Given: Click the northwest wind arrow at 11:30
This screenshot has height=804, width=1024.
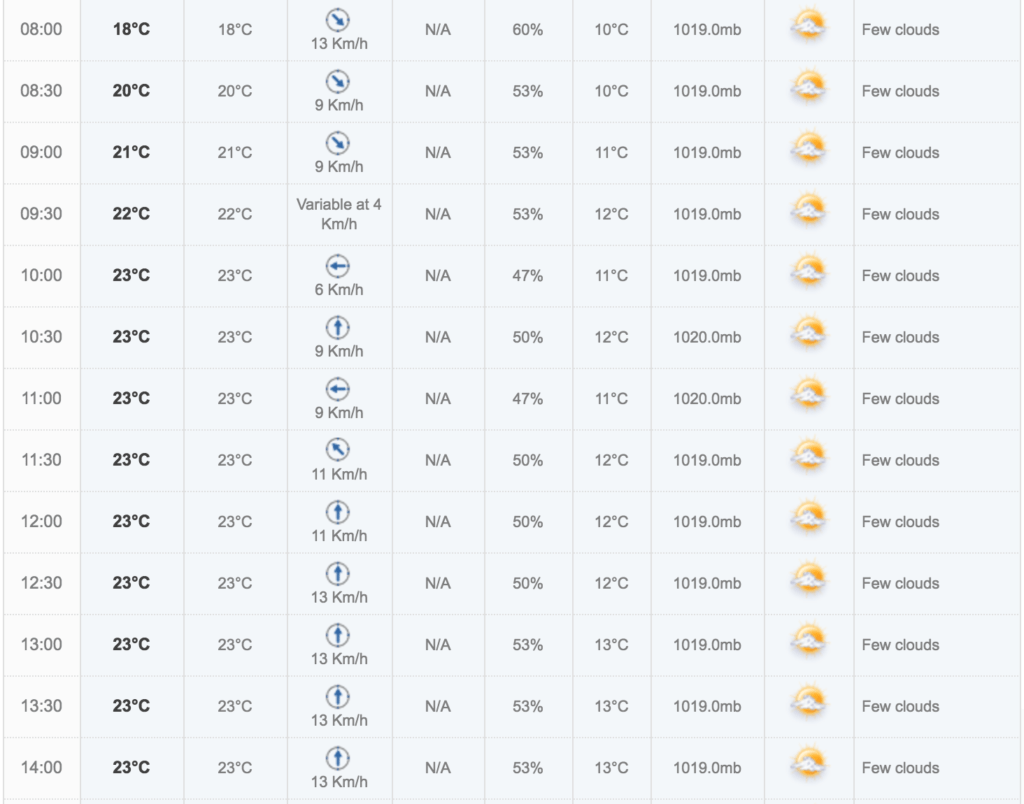Looking at the screenshot, I should (x=338, y=449).
